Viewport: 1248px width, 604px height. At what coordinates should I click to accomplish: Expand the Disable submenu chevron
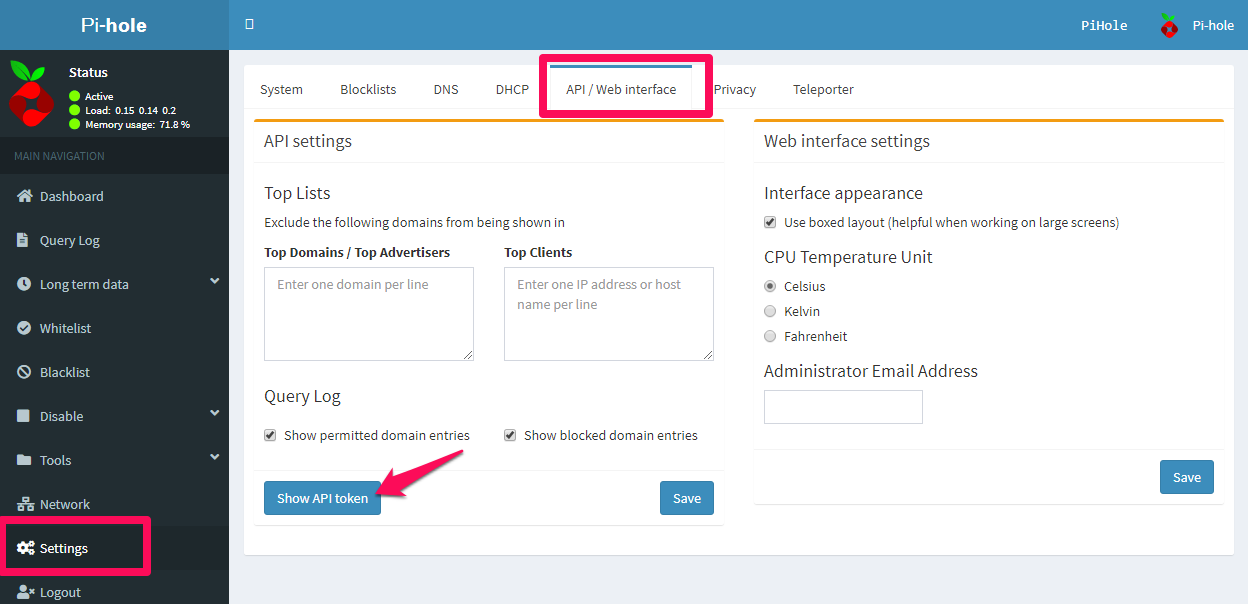[x=214, y=414]
